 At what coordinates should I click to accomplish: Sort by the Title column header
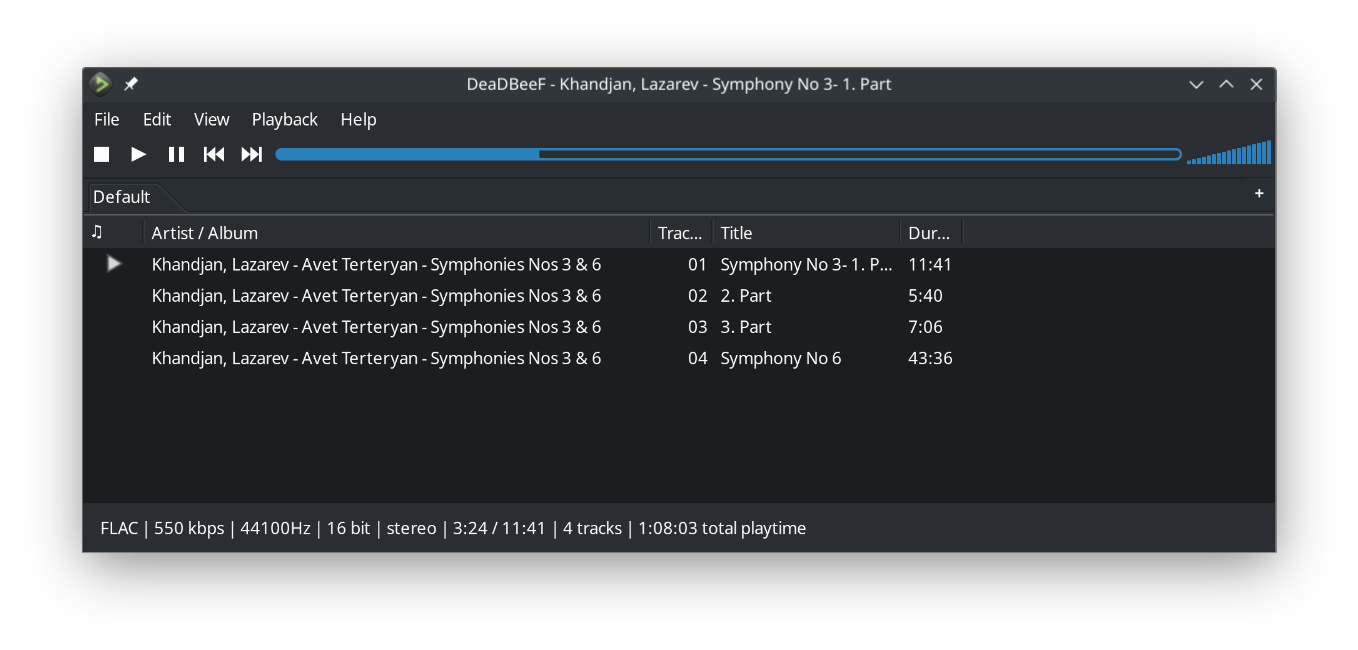[805, 233]
